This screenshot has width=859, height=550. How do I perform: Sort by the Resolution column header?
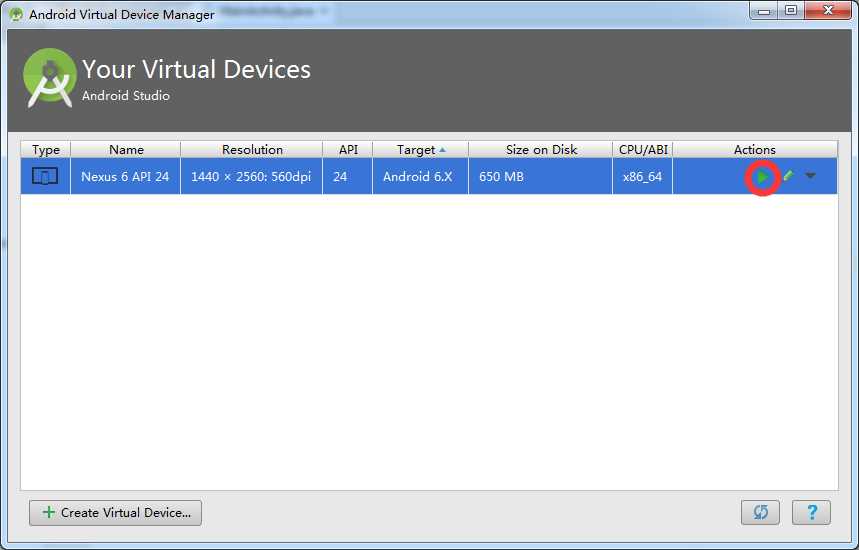[252, 150]
